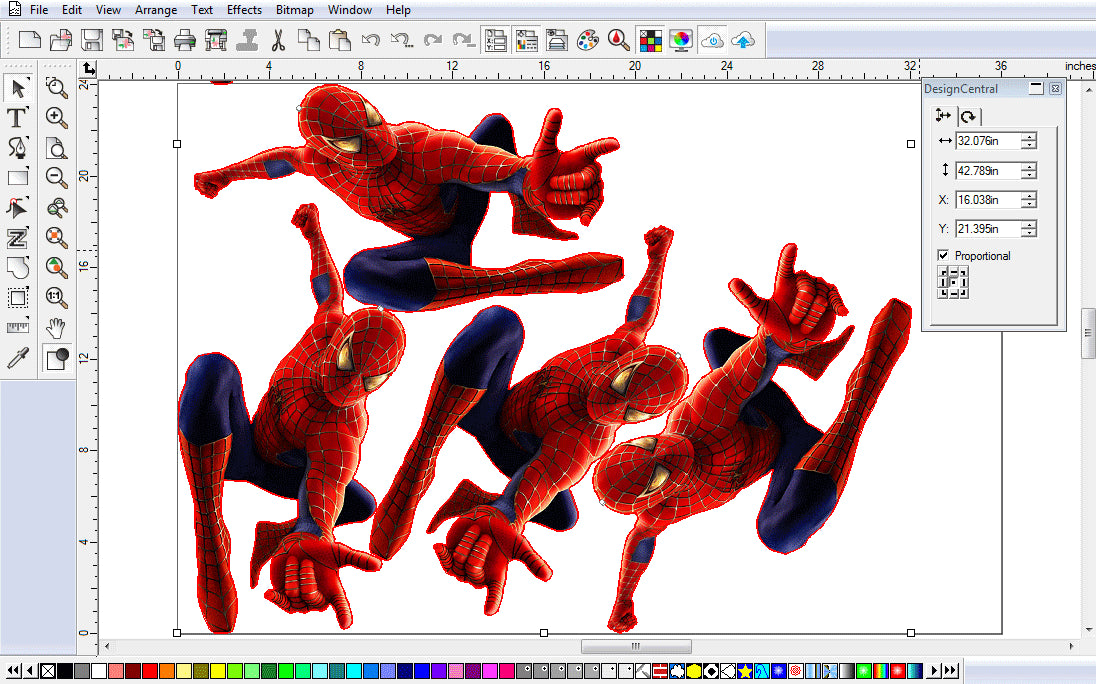Select the no-fill crossed swatch
Screen dimensions: 1096x684
click(48, 671)
